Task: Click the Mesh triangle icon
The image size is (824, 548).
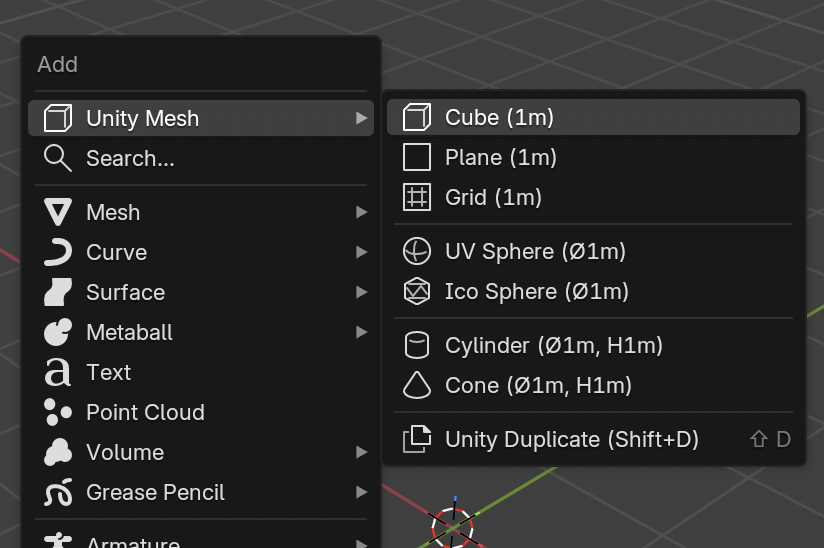Action: [x=58, y=212]
